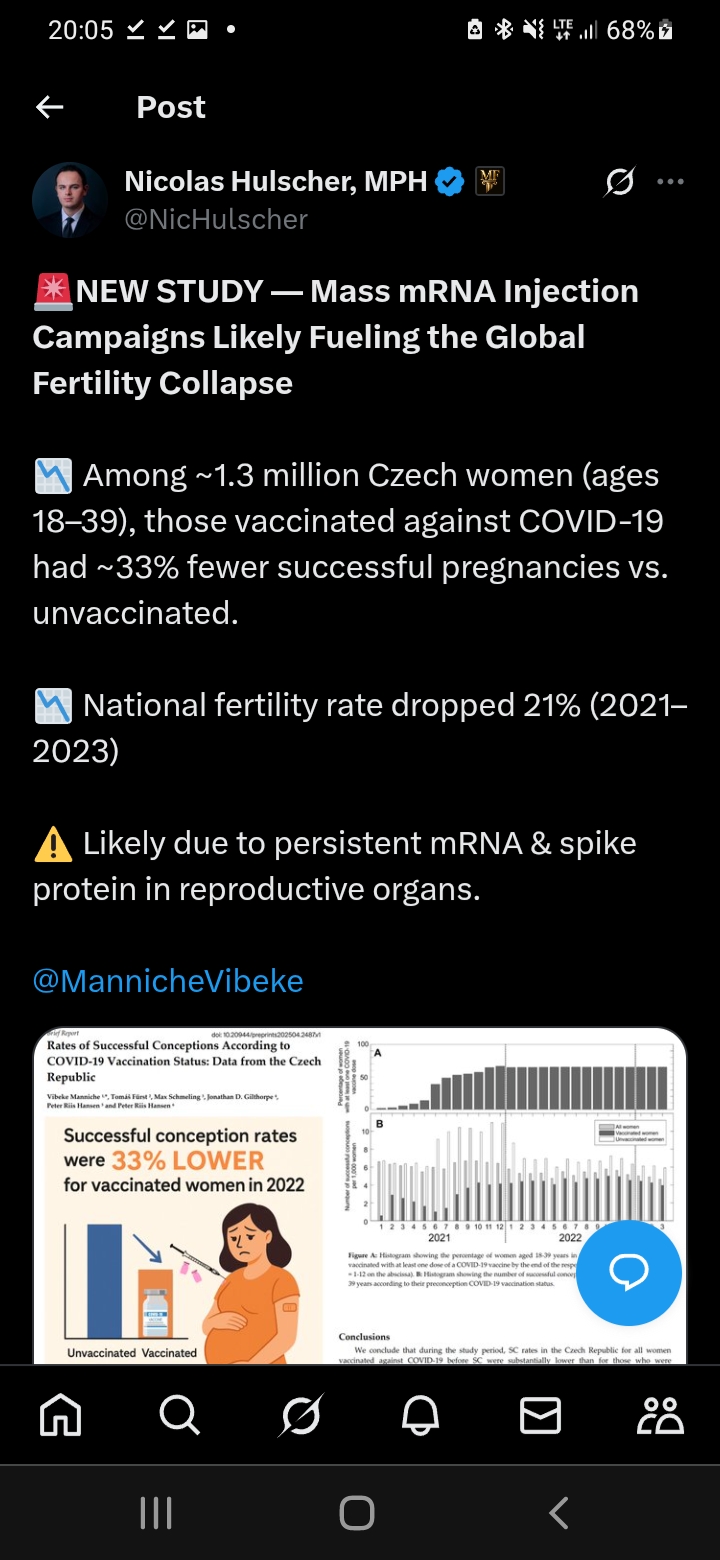
Task: Tap the Android system back button
Action: [x=559, y=1513]
